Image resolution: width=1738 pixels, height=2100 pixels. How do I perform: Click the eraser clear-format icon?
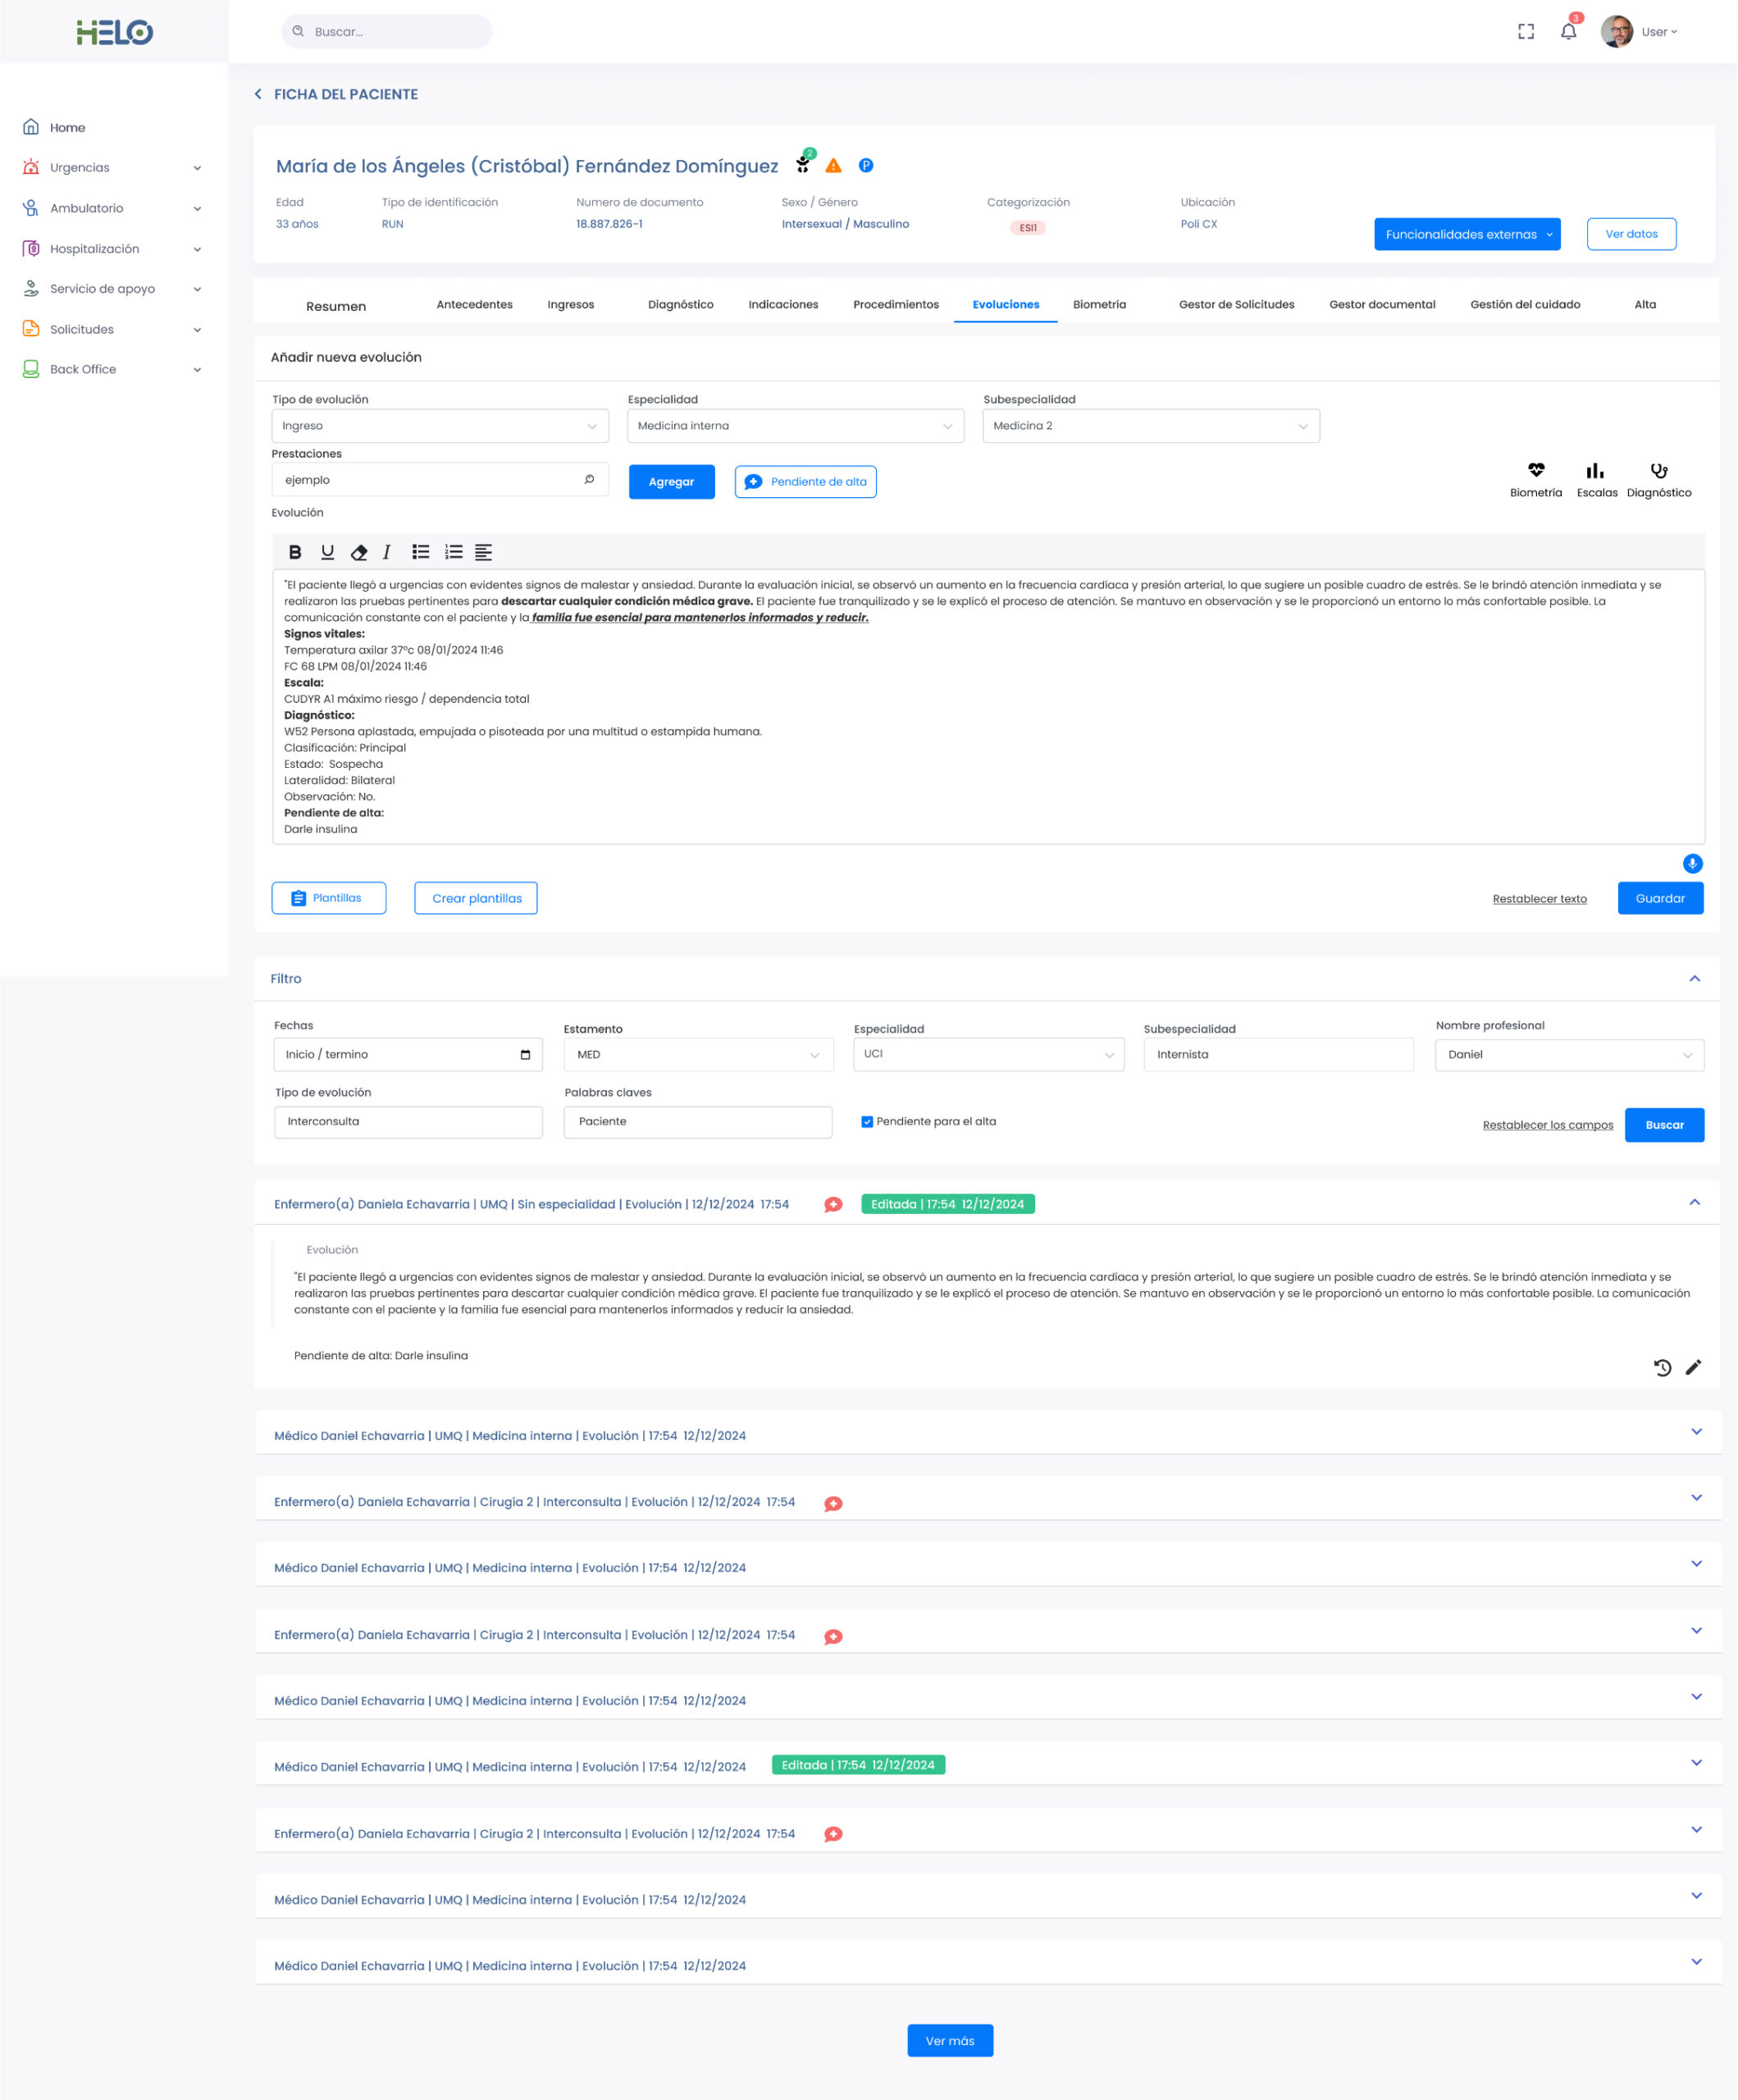(x=359, y=552)
